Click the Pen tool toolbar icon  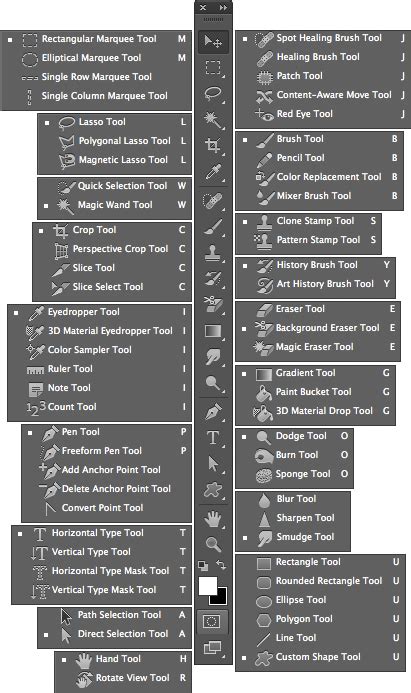(x=213, y=412)
